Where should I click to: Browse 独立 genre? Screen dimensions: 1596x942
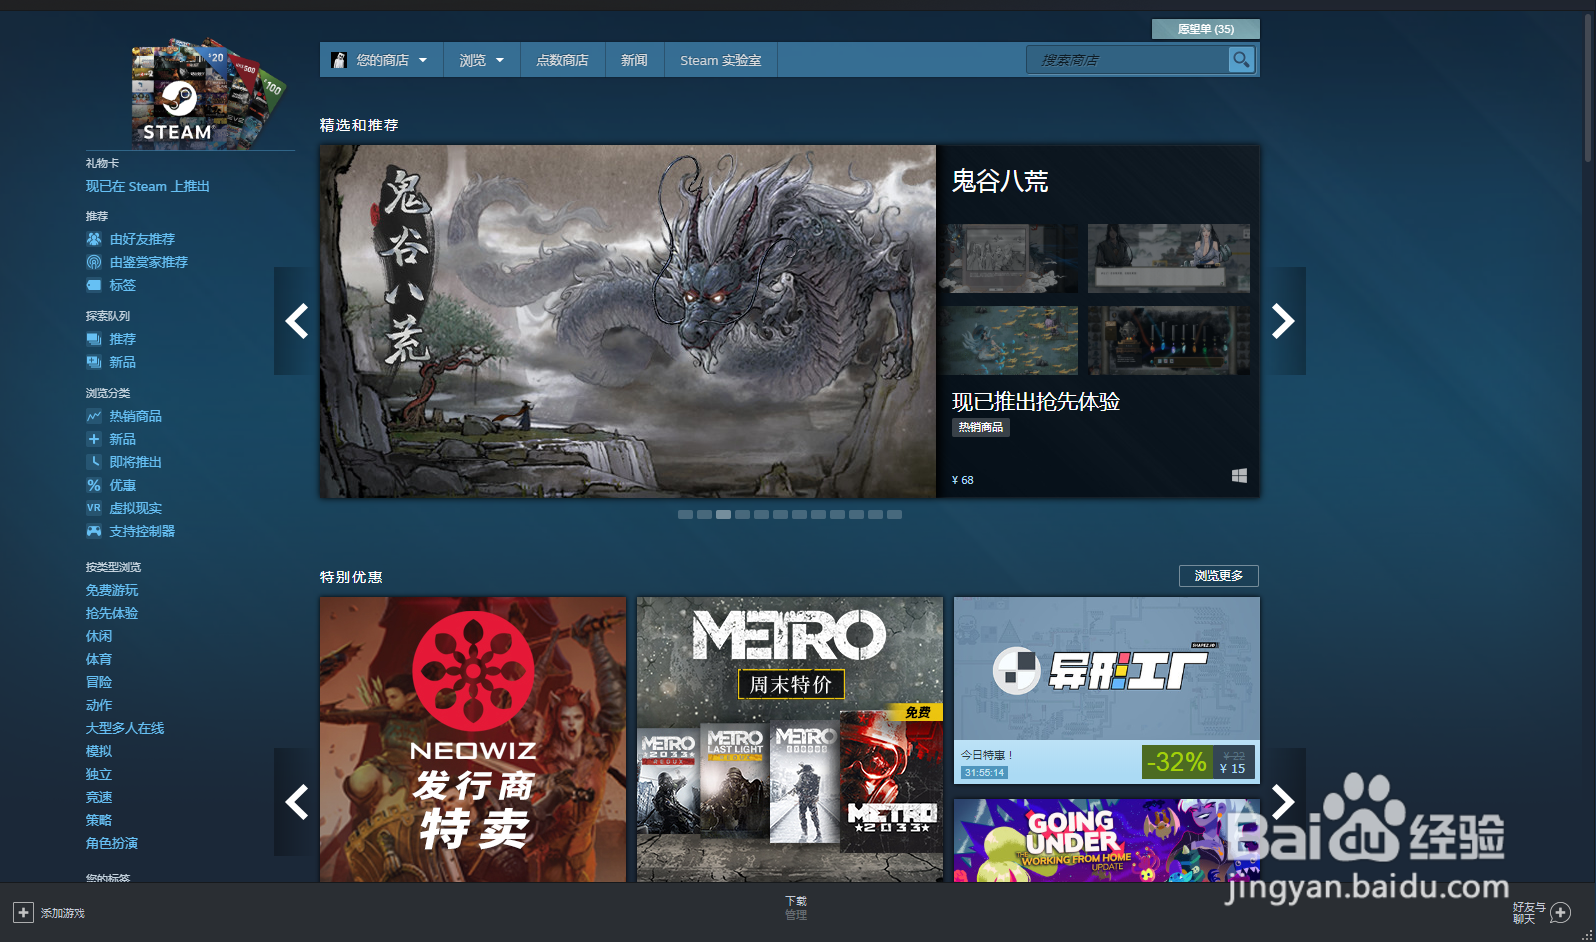pyautogui.click(x=99, y=774)
